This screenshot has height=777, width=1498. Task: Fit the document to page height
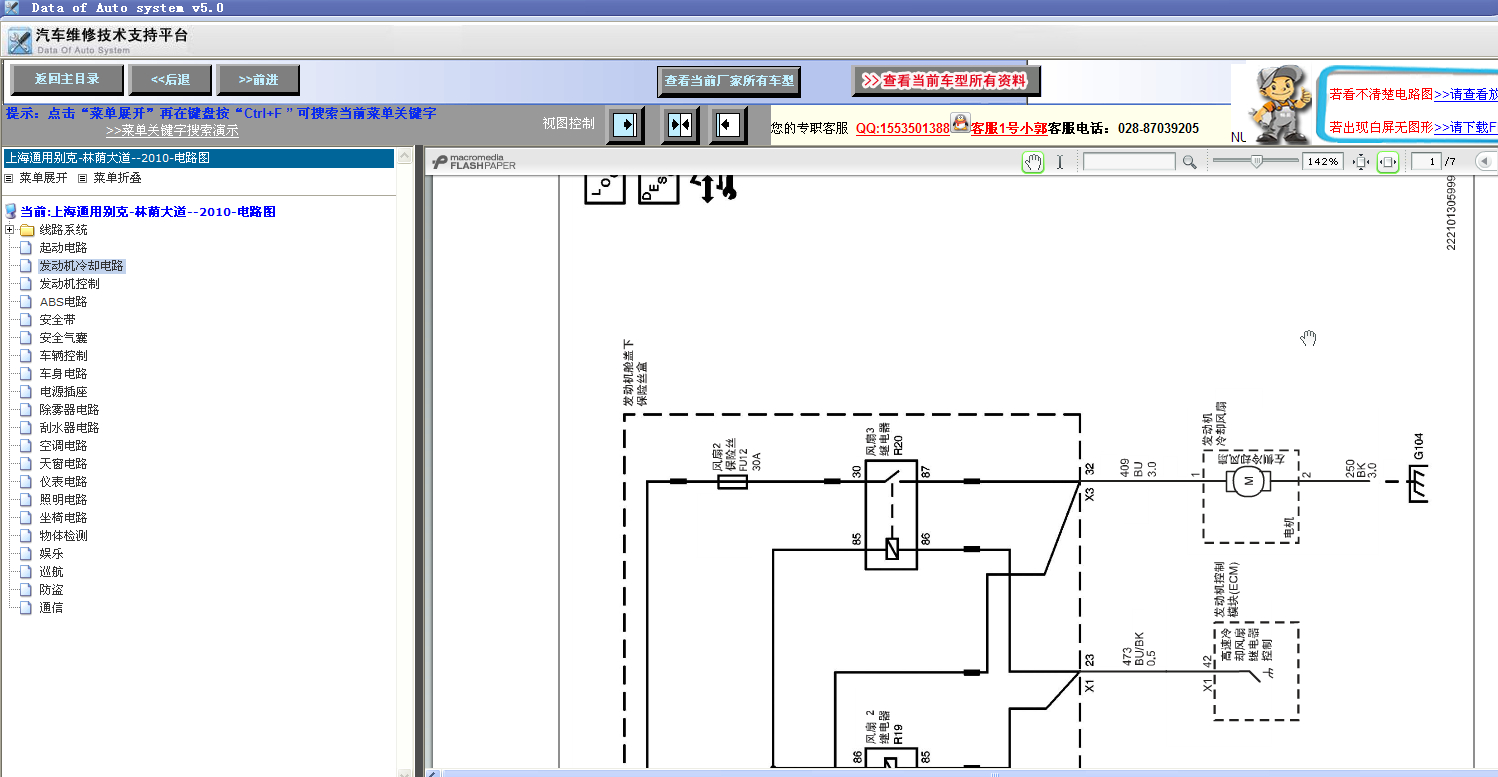[1360, 162]
